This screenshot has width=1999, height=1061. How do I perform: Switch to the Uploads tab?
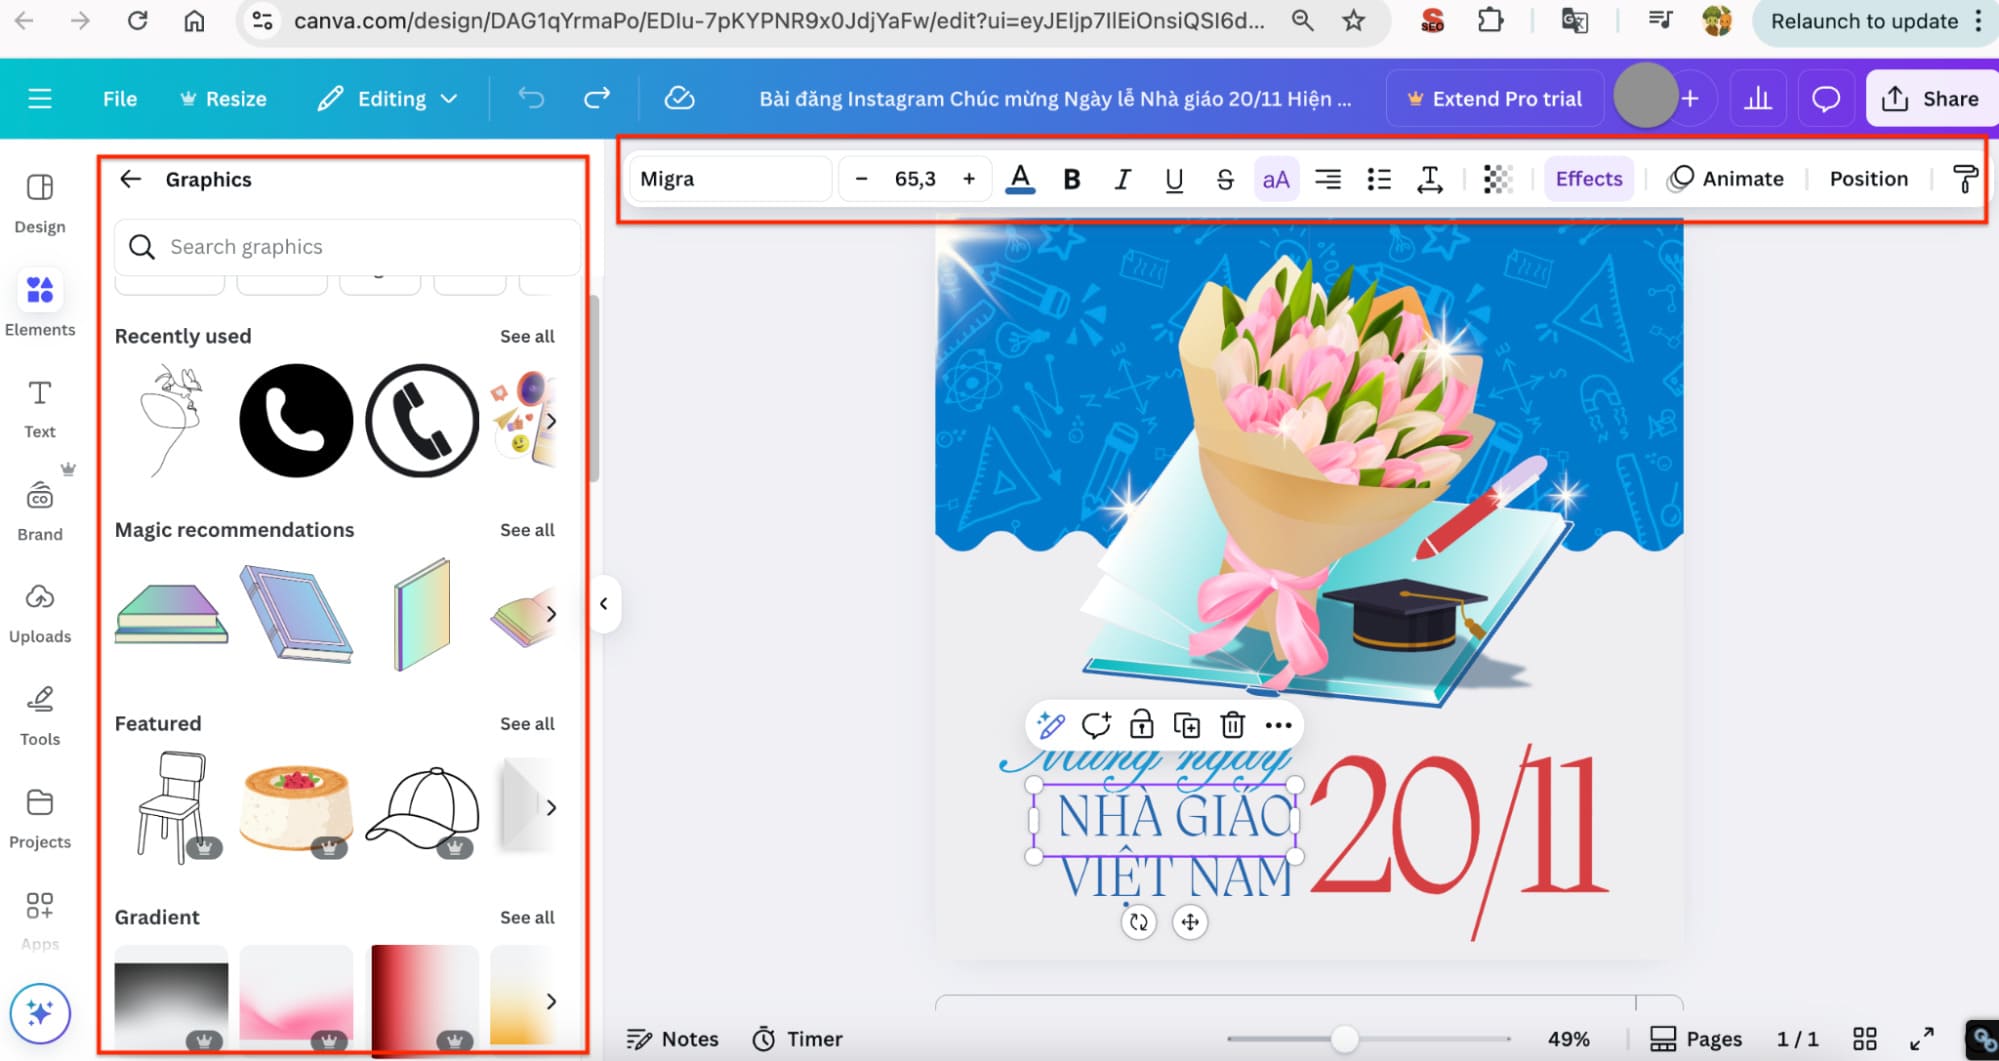click(40, 613)
